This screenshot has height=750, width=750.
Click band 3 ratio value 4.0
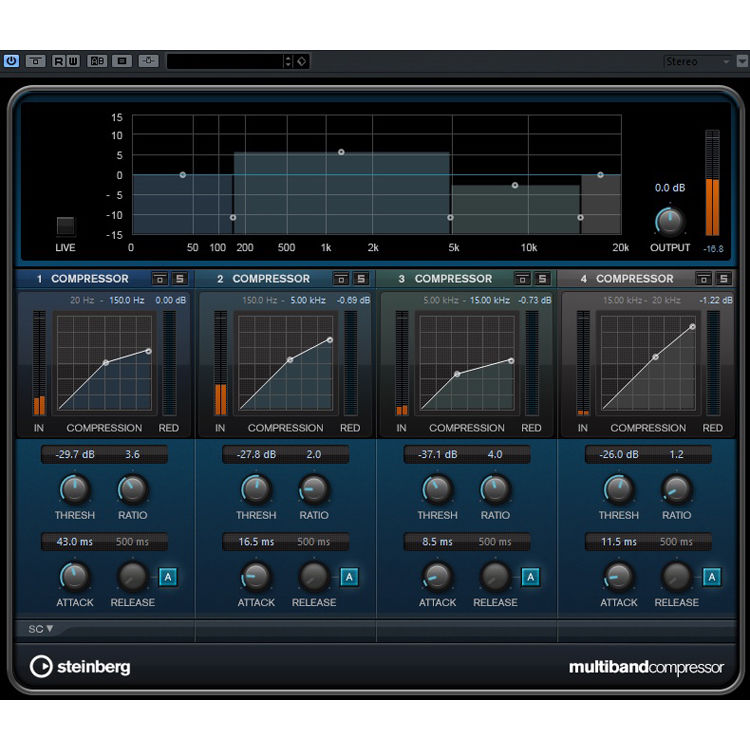pyautogui.click(x=495, y=454)
